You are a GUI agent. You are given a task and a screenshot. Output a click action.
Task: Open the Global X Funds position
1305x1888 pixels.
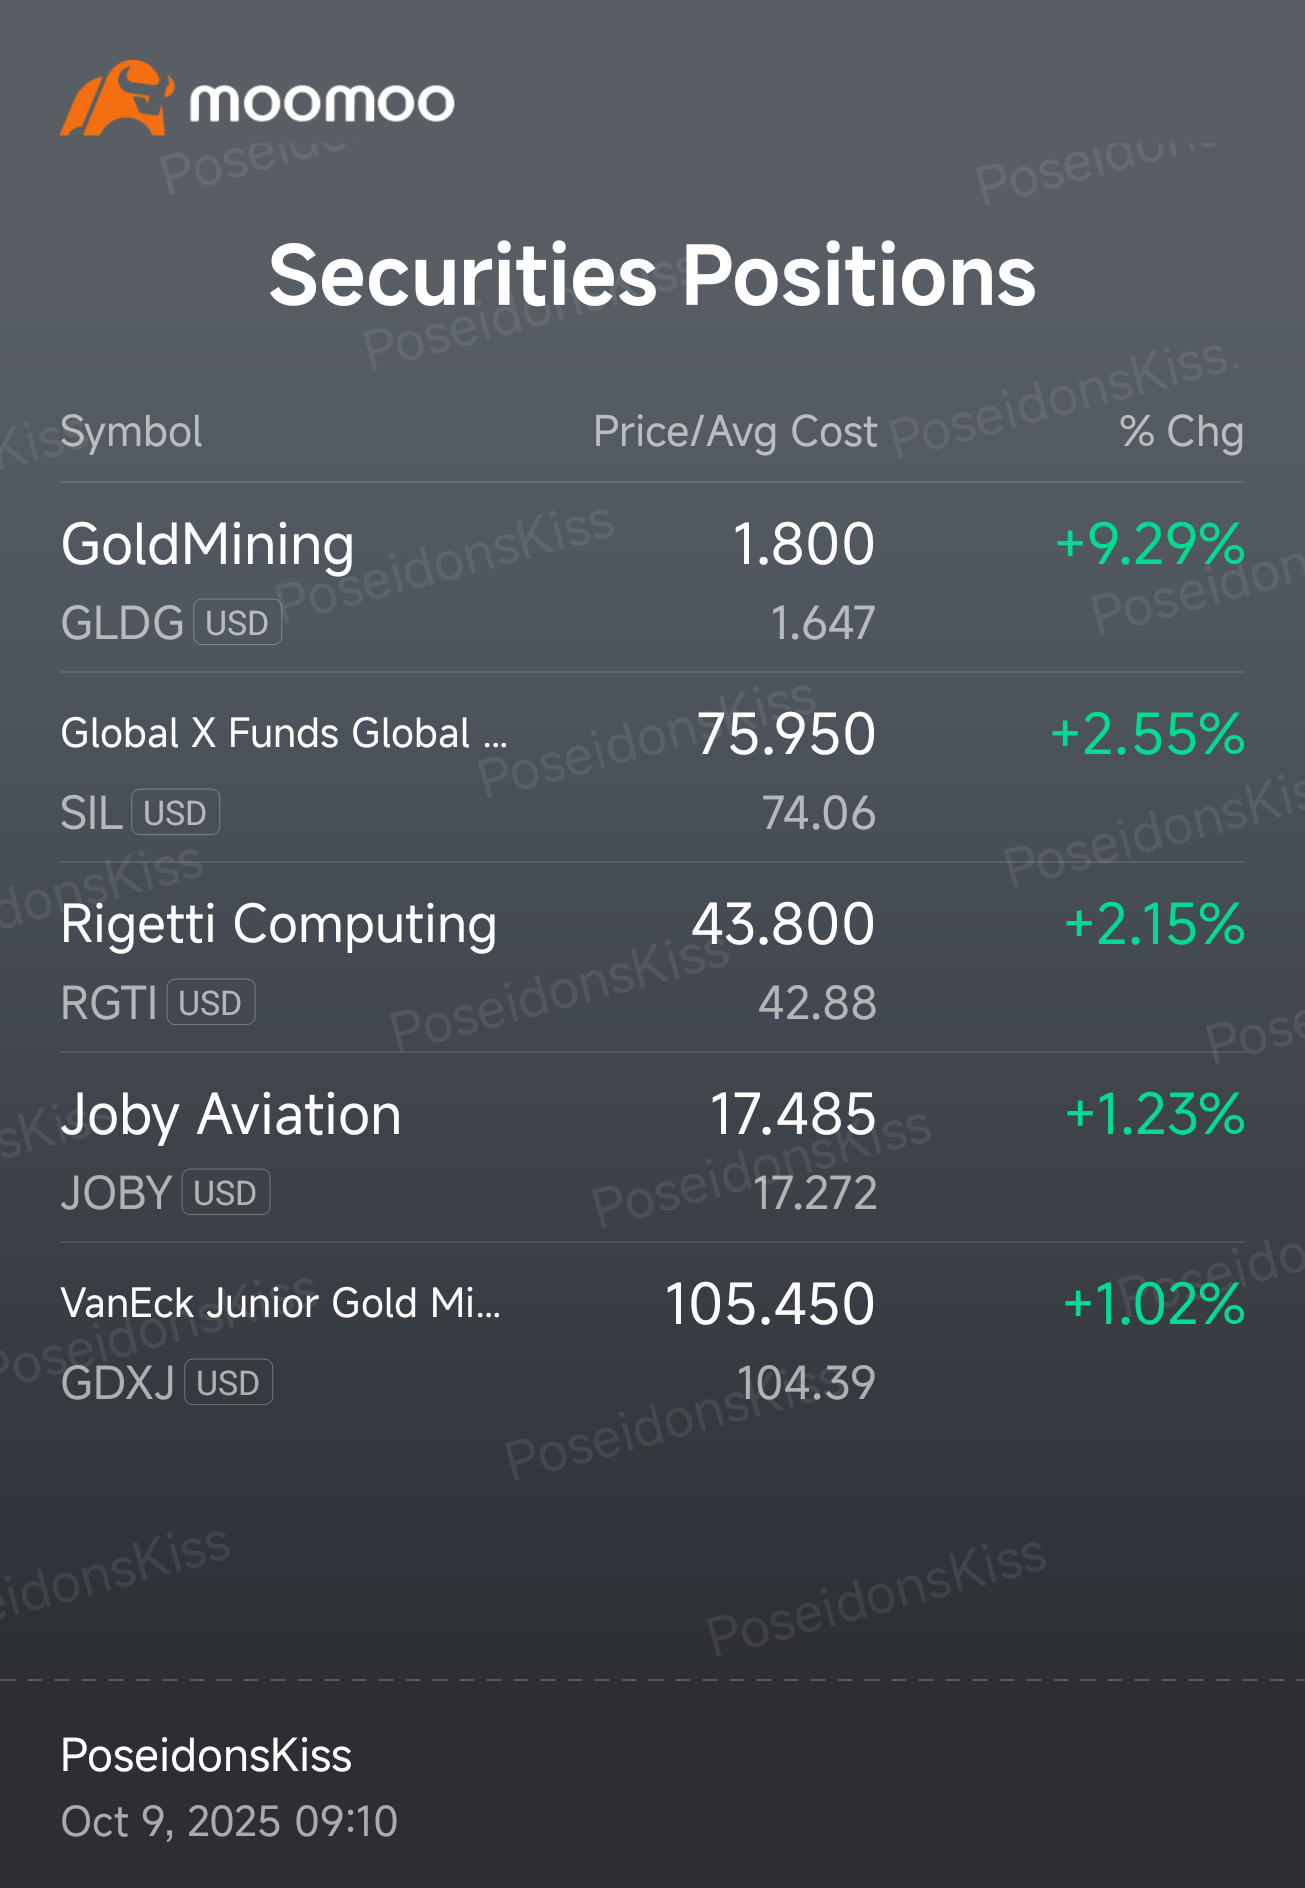coord(284,734)
